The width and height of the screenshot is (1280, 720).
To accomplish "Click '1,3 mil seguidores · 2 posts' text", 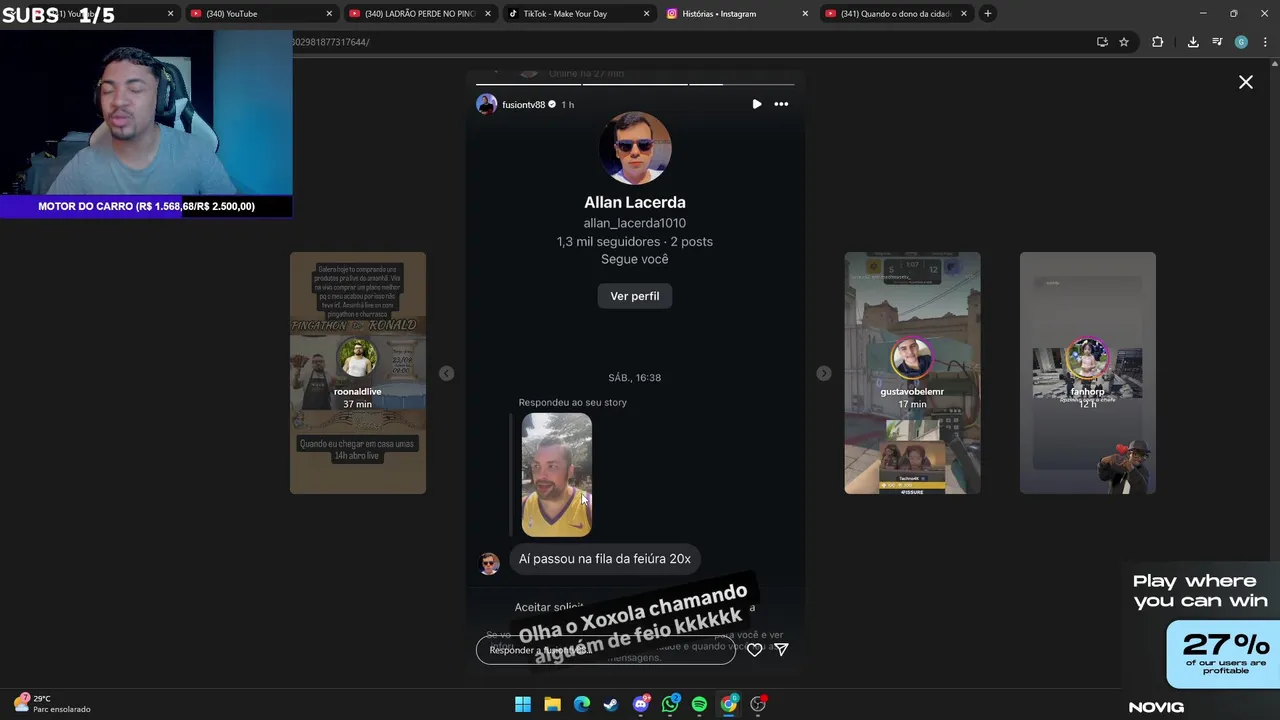I will point(635,241).
